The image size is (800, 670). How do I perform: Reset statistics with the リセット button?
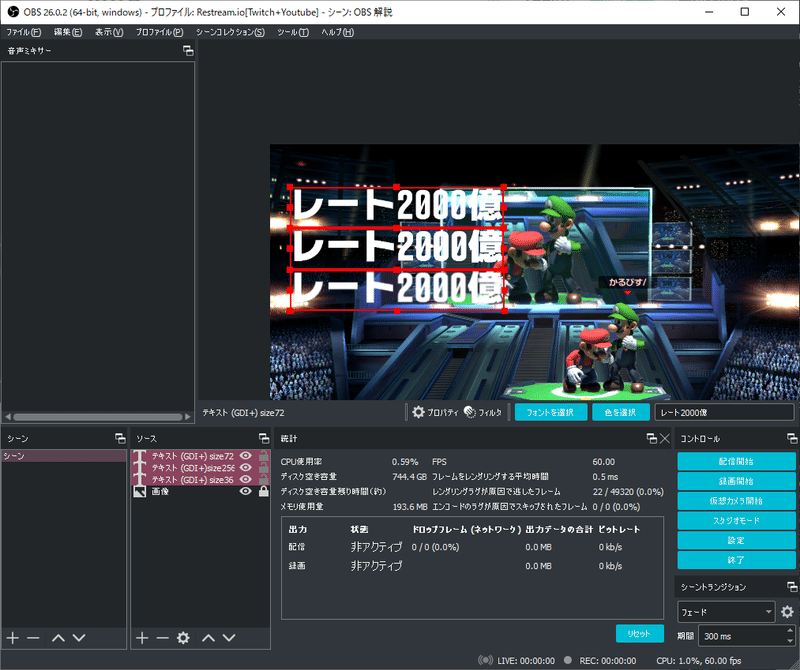tap(640, 633)
